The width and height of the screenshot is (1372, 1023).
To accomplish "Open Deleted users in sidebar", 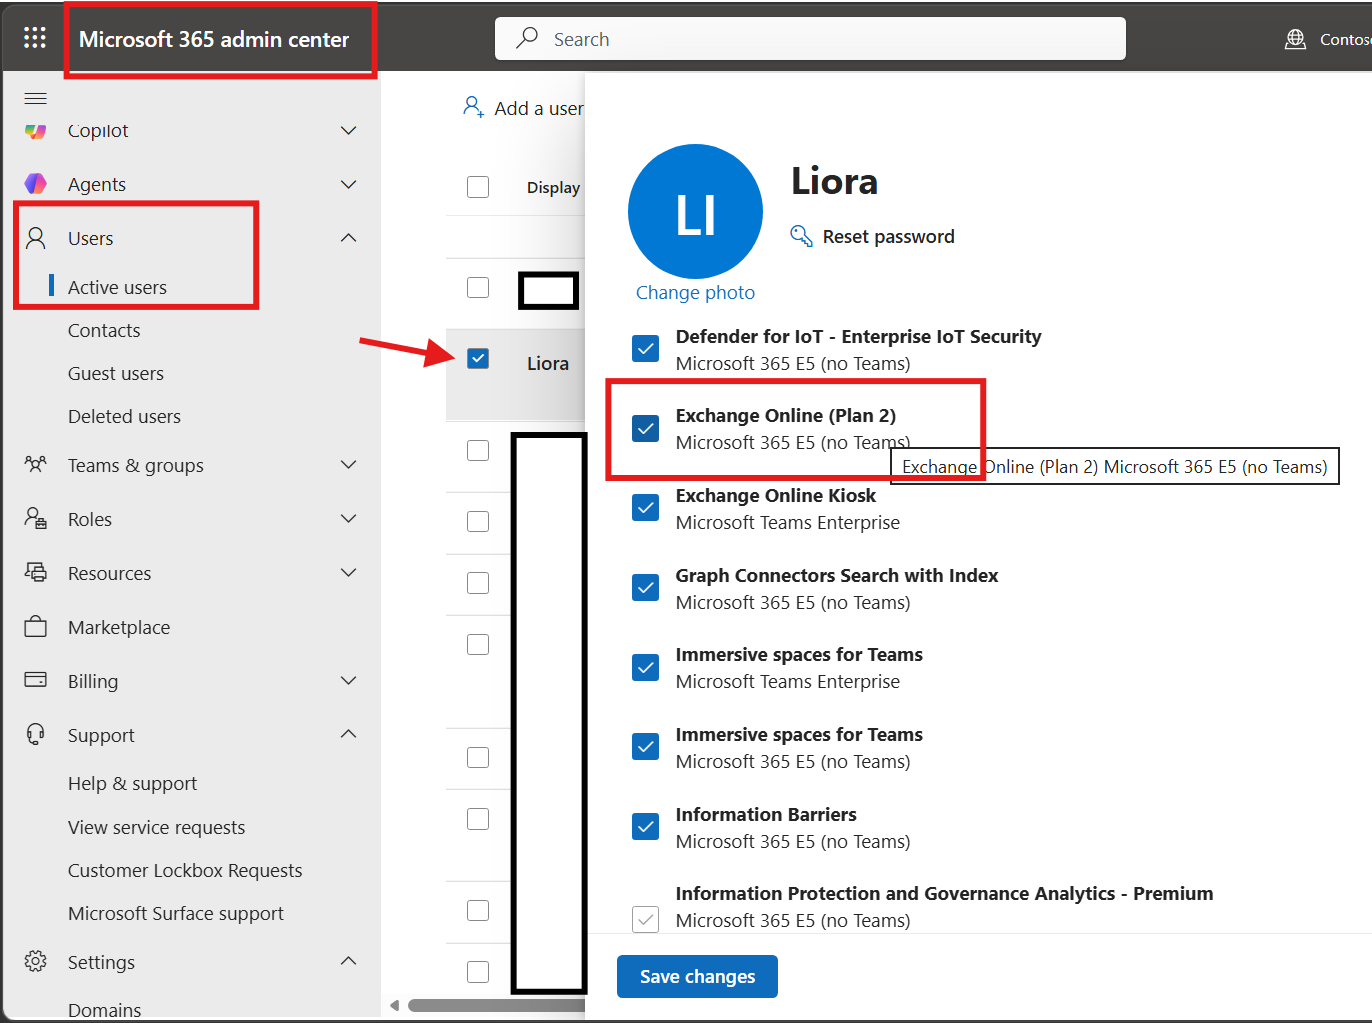I will (124, 416).
